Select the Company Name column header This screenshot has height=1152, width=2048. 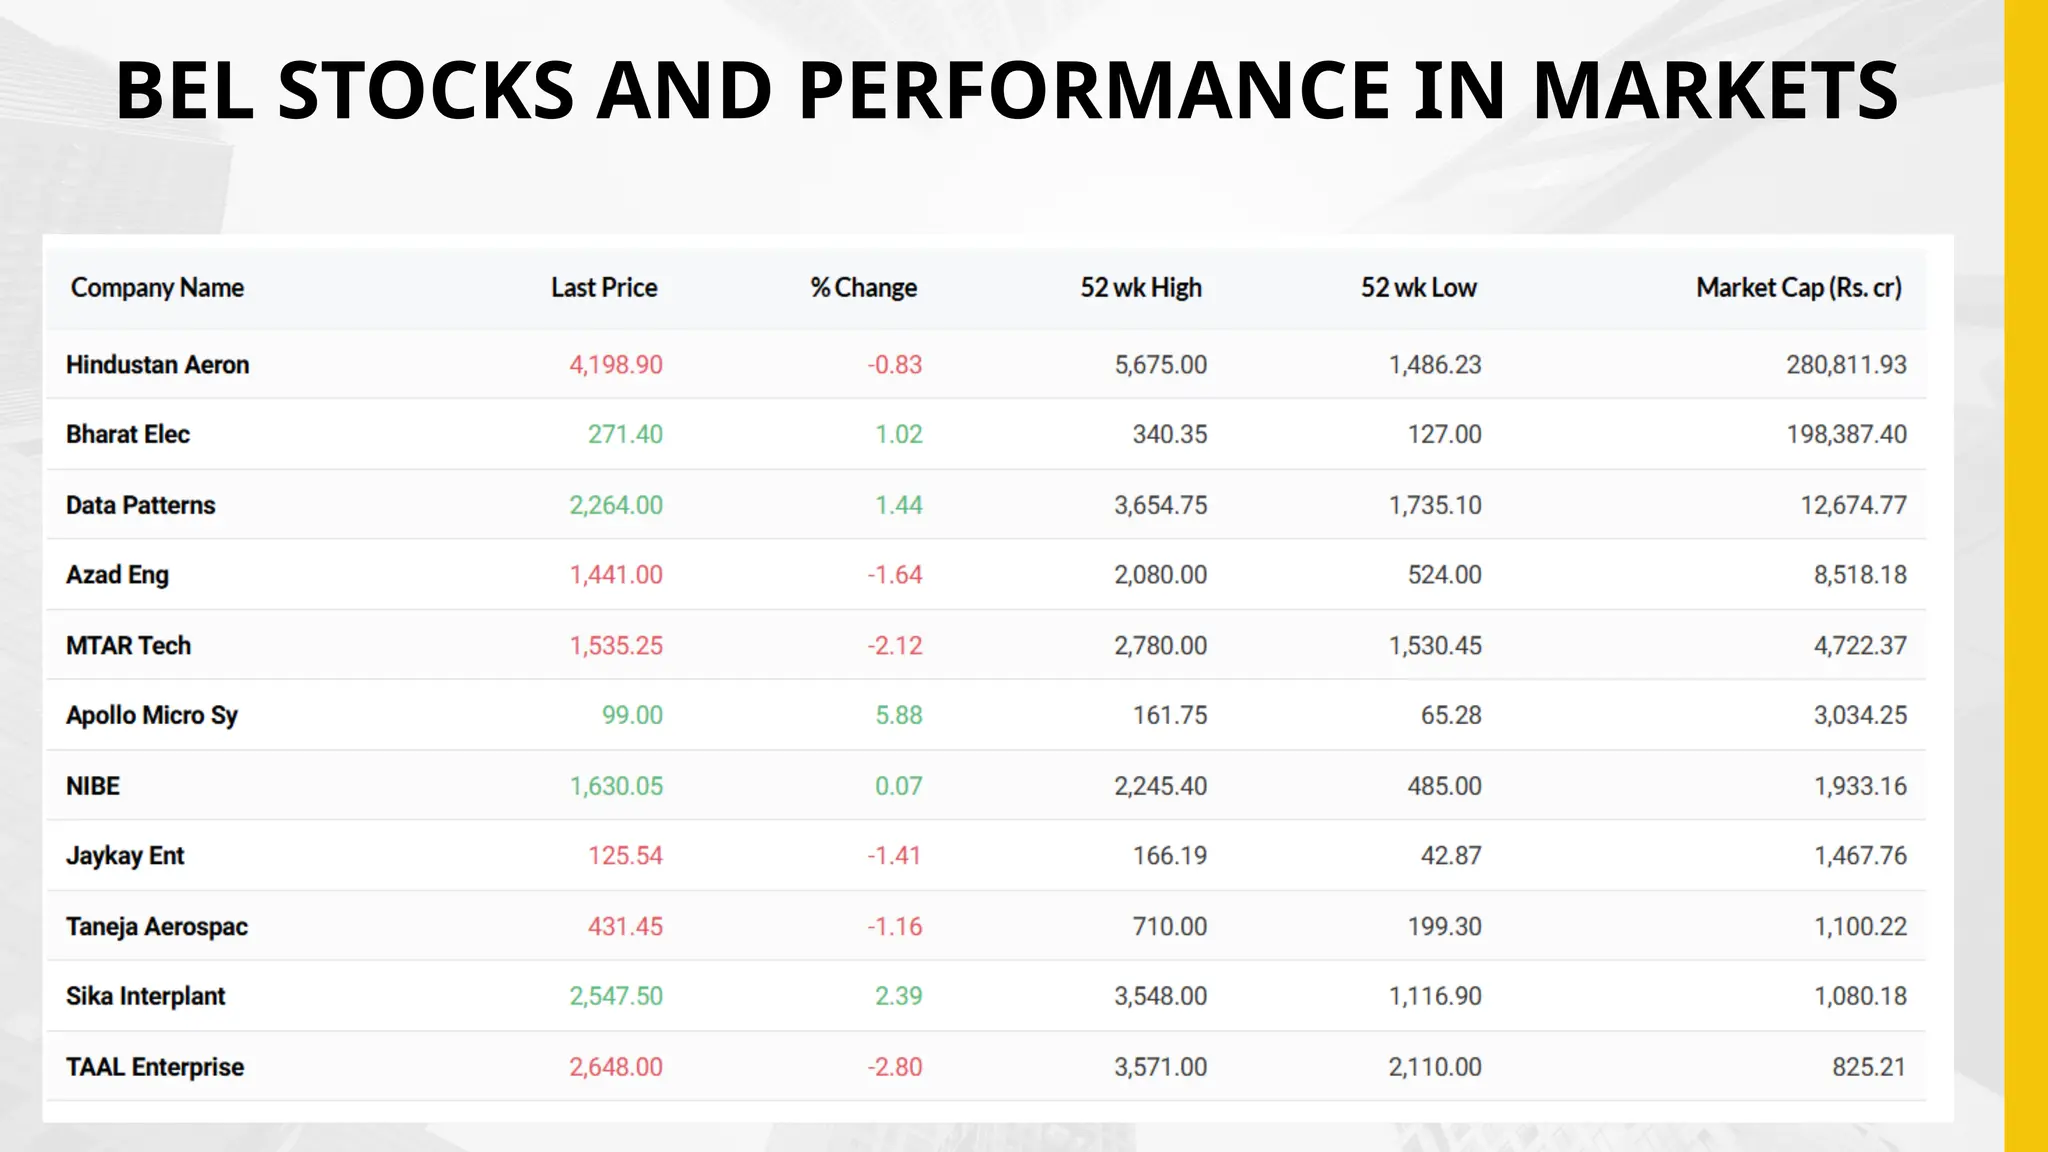click(x=157, y=288)
